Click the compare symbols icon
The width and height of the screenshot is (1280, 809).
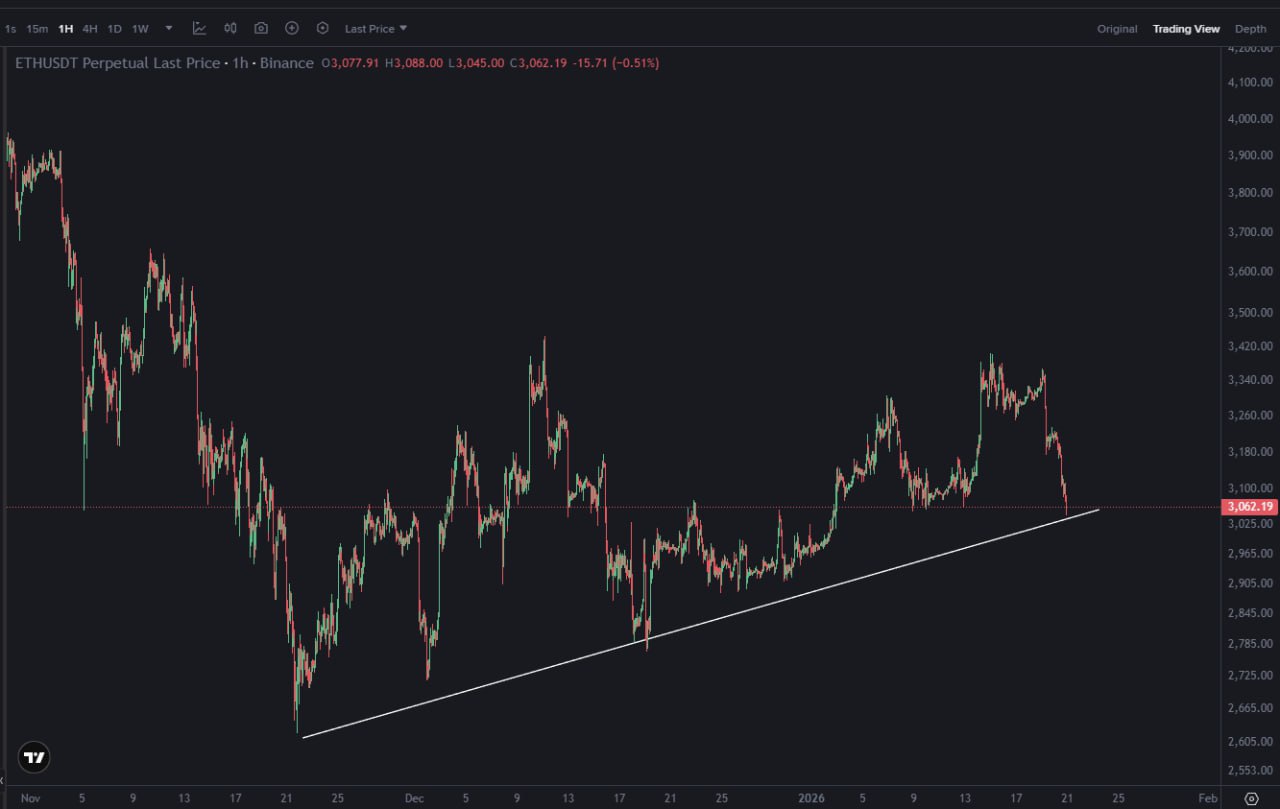pyautogui.click(x=229, y=28)
